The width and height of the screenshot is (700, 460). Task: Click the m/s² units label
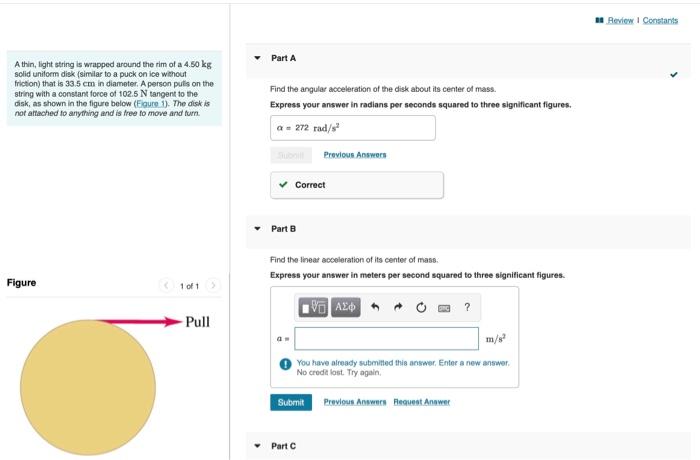tap(496, 339)
